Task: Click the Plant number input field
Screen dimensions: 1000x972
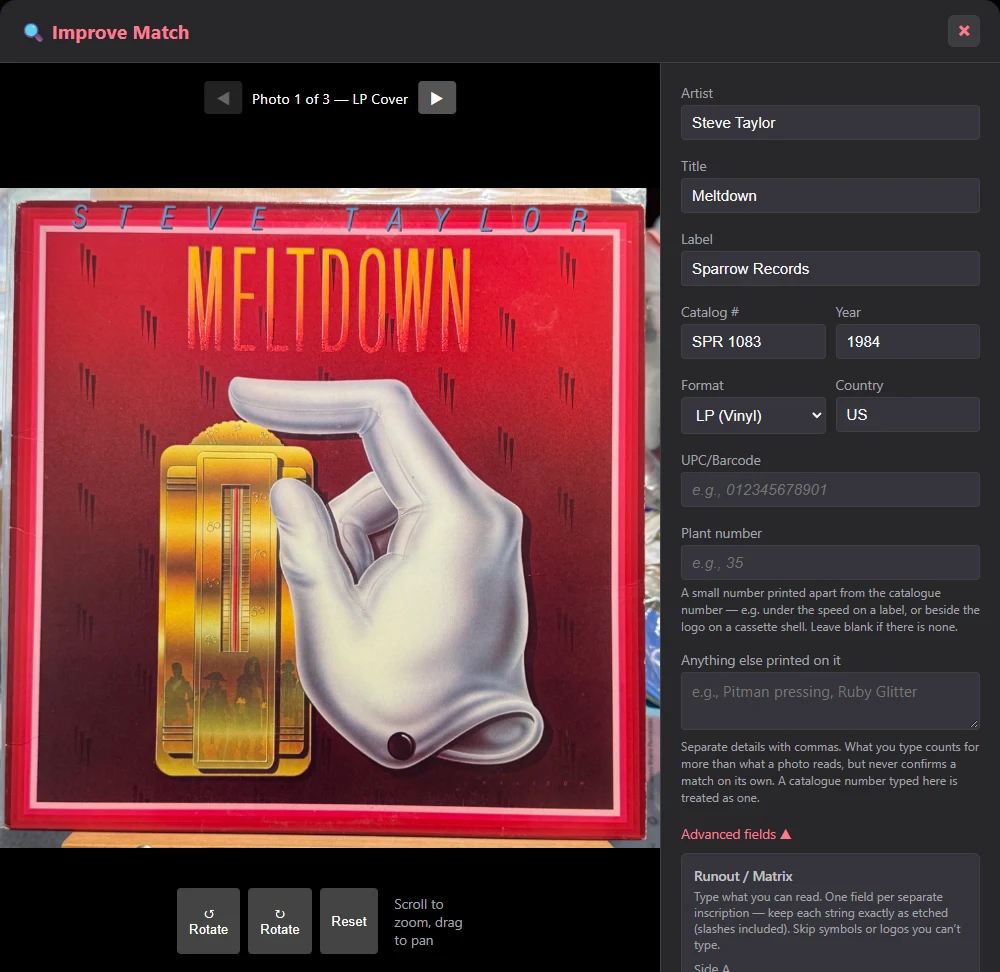Action: tap(830, 563)
